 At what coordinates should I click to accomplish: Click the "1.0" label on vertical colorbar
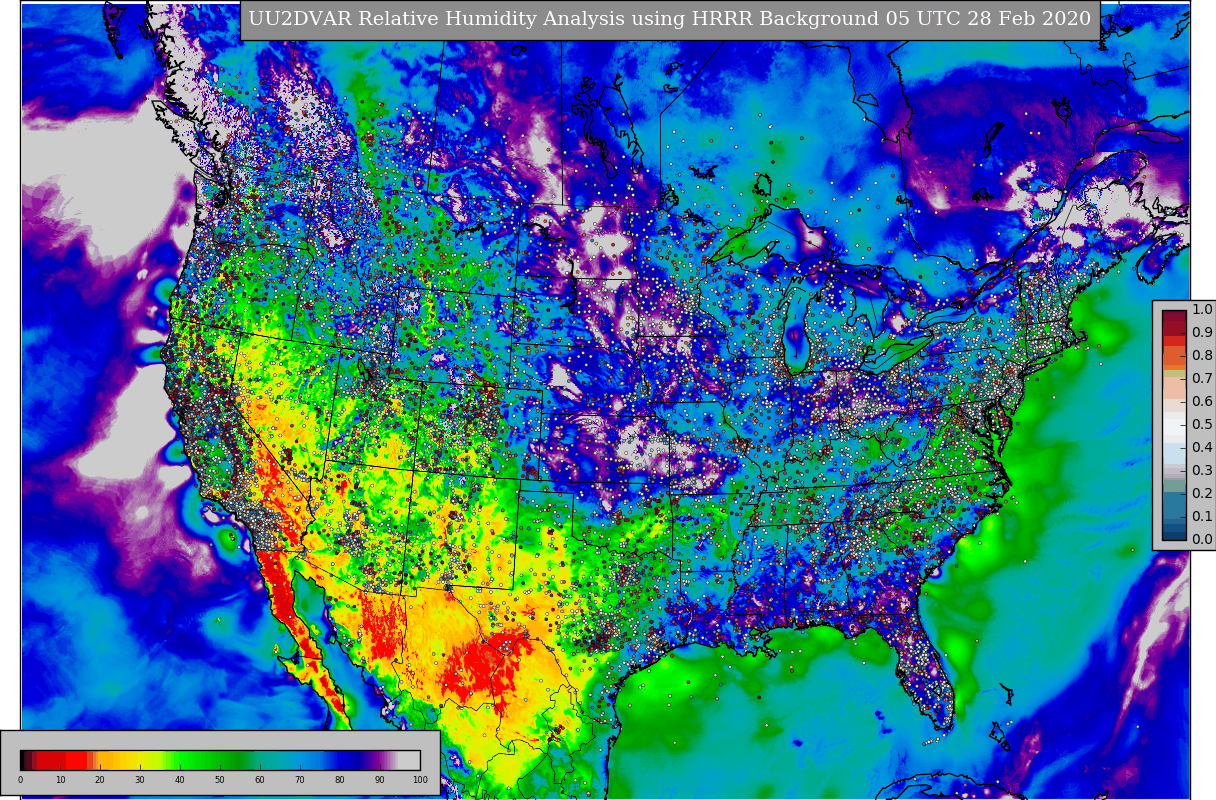1202,309
